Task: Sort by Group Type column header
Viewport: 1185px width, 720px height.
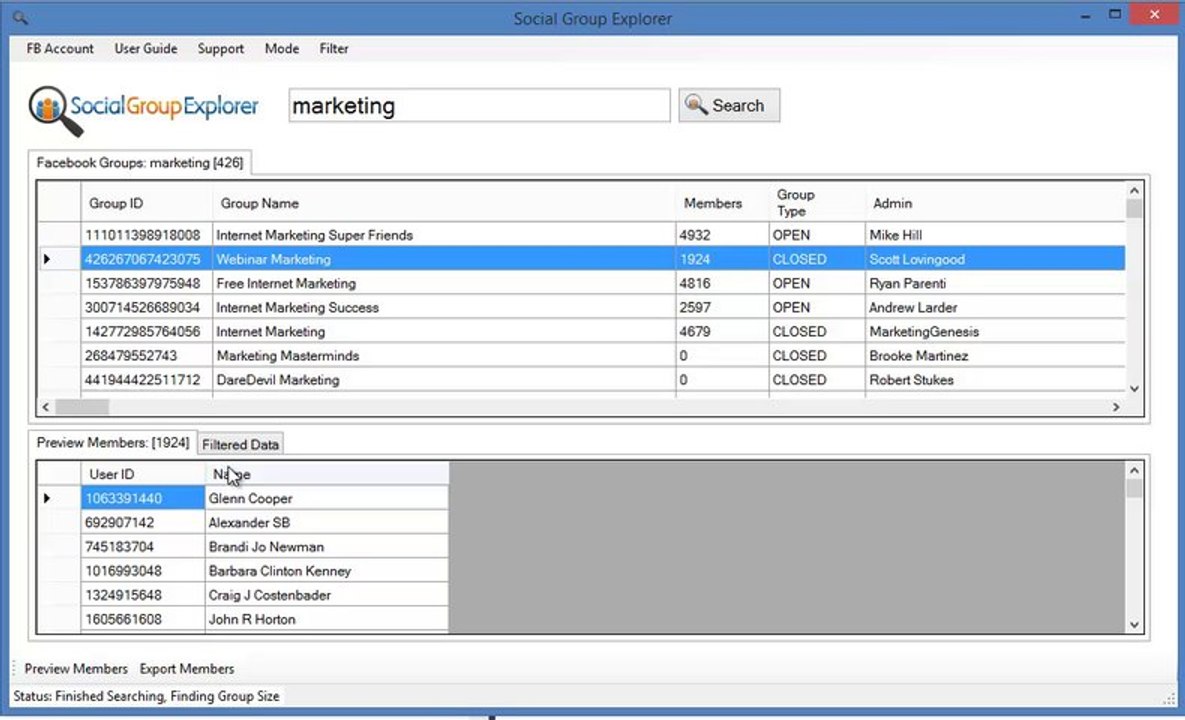Action: pyautogui.click(x=817, y=203)
